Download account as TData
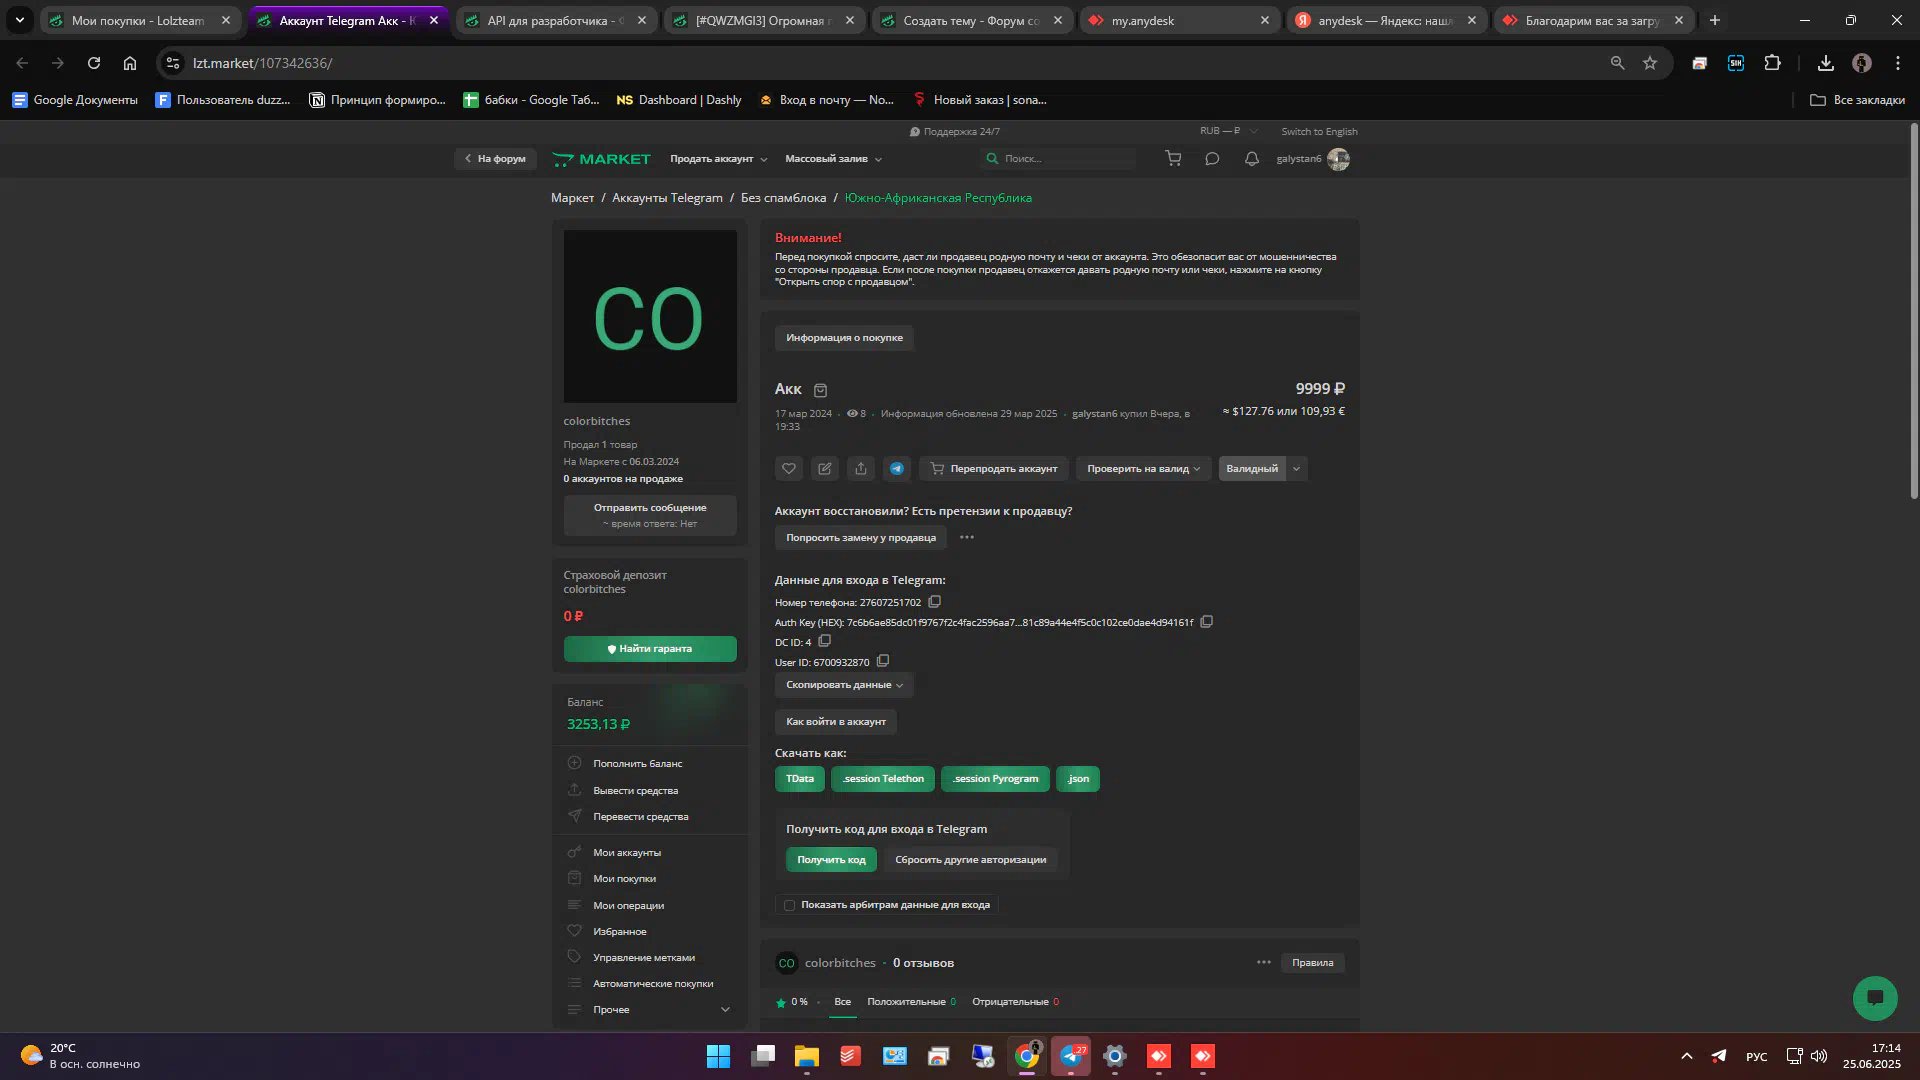This screenshot has height=1080, width=1920. coord(799,778)
